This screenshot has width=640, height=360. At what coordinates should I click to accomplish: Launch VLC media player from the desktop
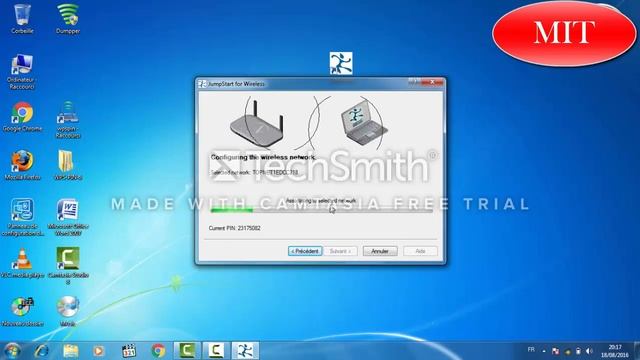(22, 264)
